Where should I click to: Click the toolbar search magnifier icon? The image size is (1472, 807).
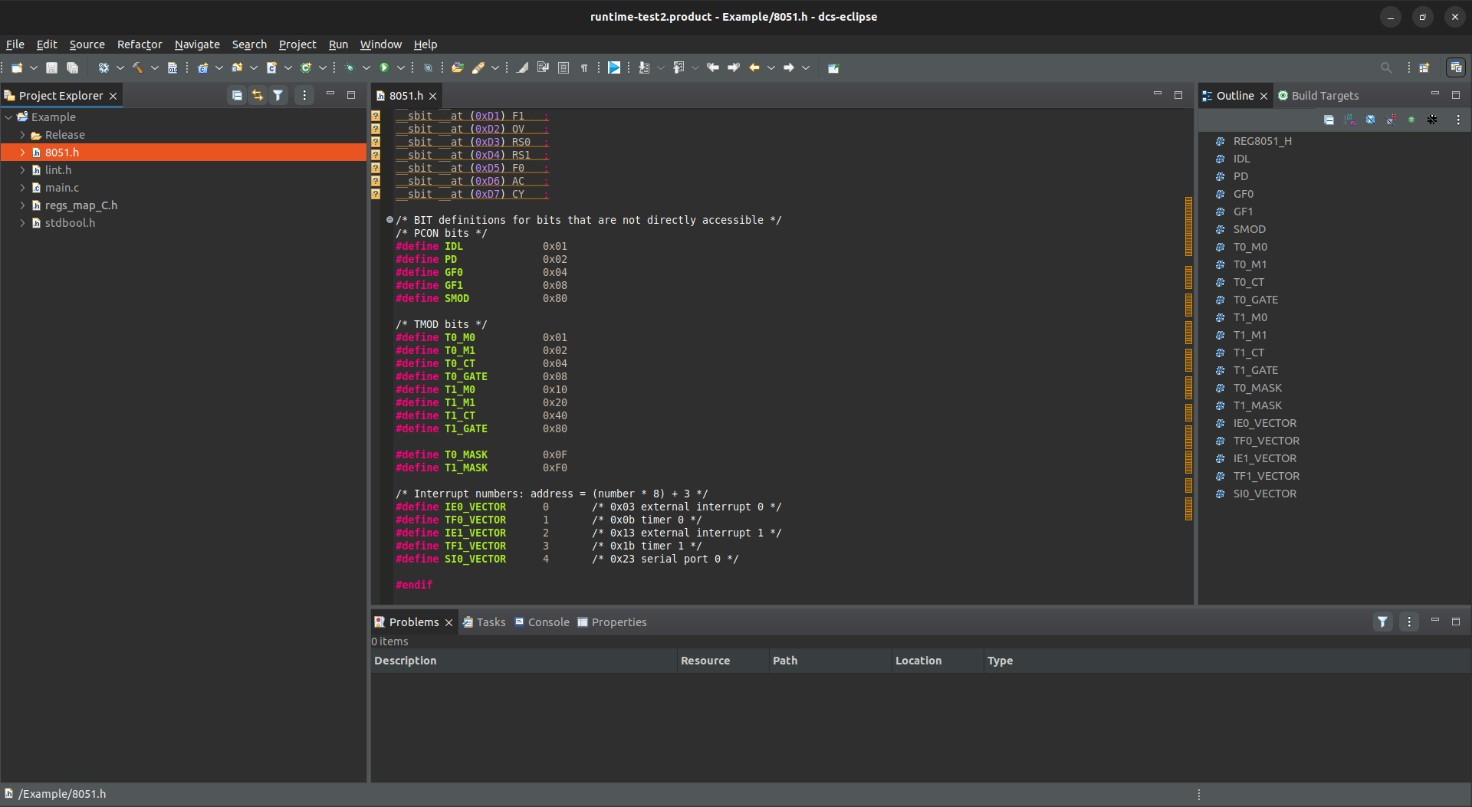point(1386,68)
